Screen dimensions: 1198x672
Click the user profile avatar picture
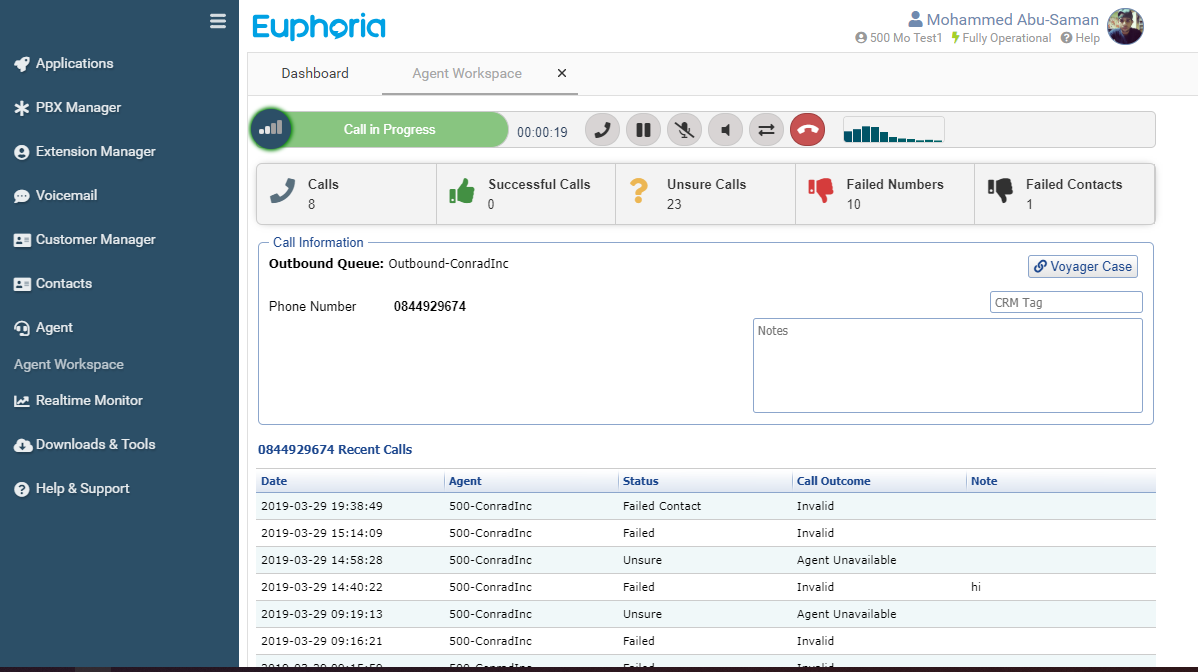(1125, 27)
